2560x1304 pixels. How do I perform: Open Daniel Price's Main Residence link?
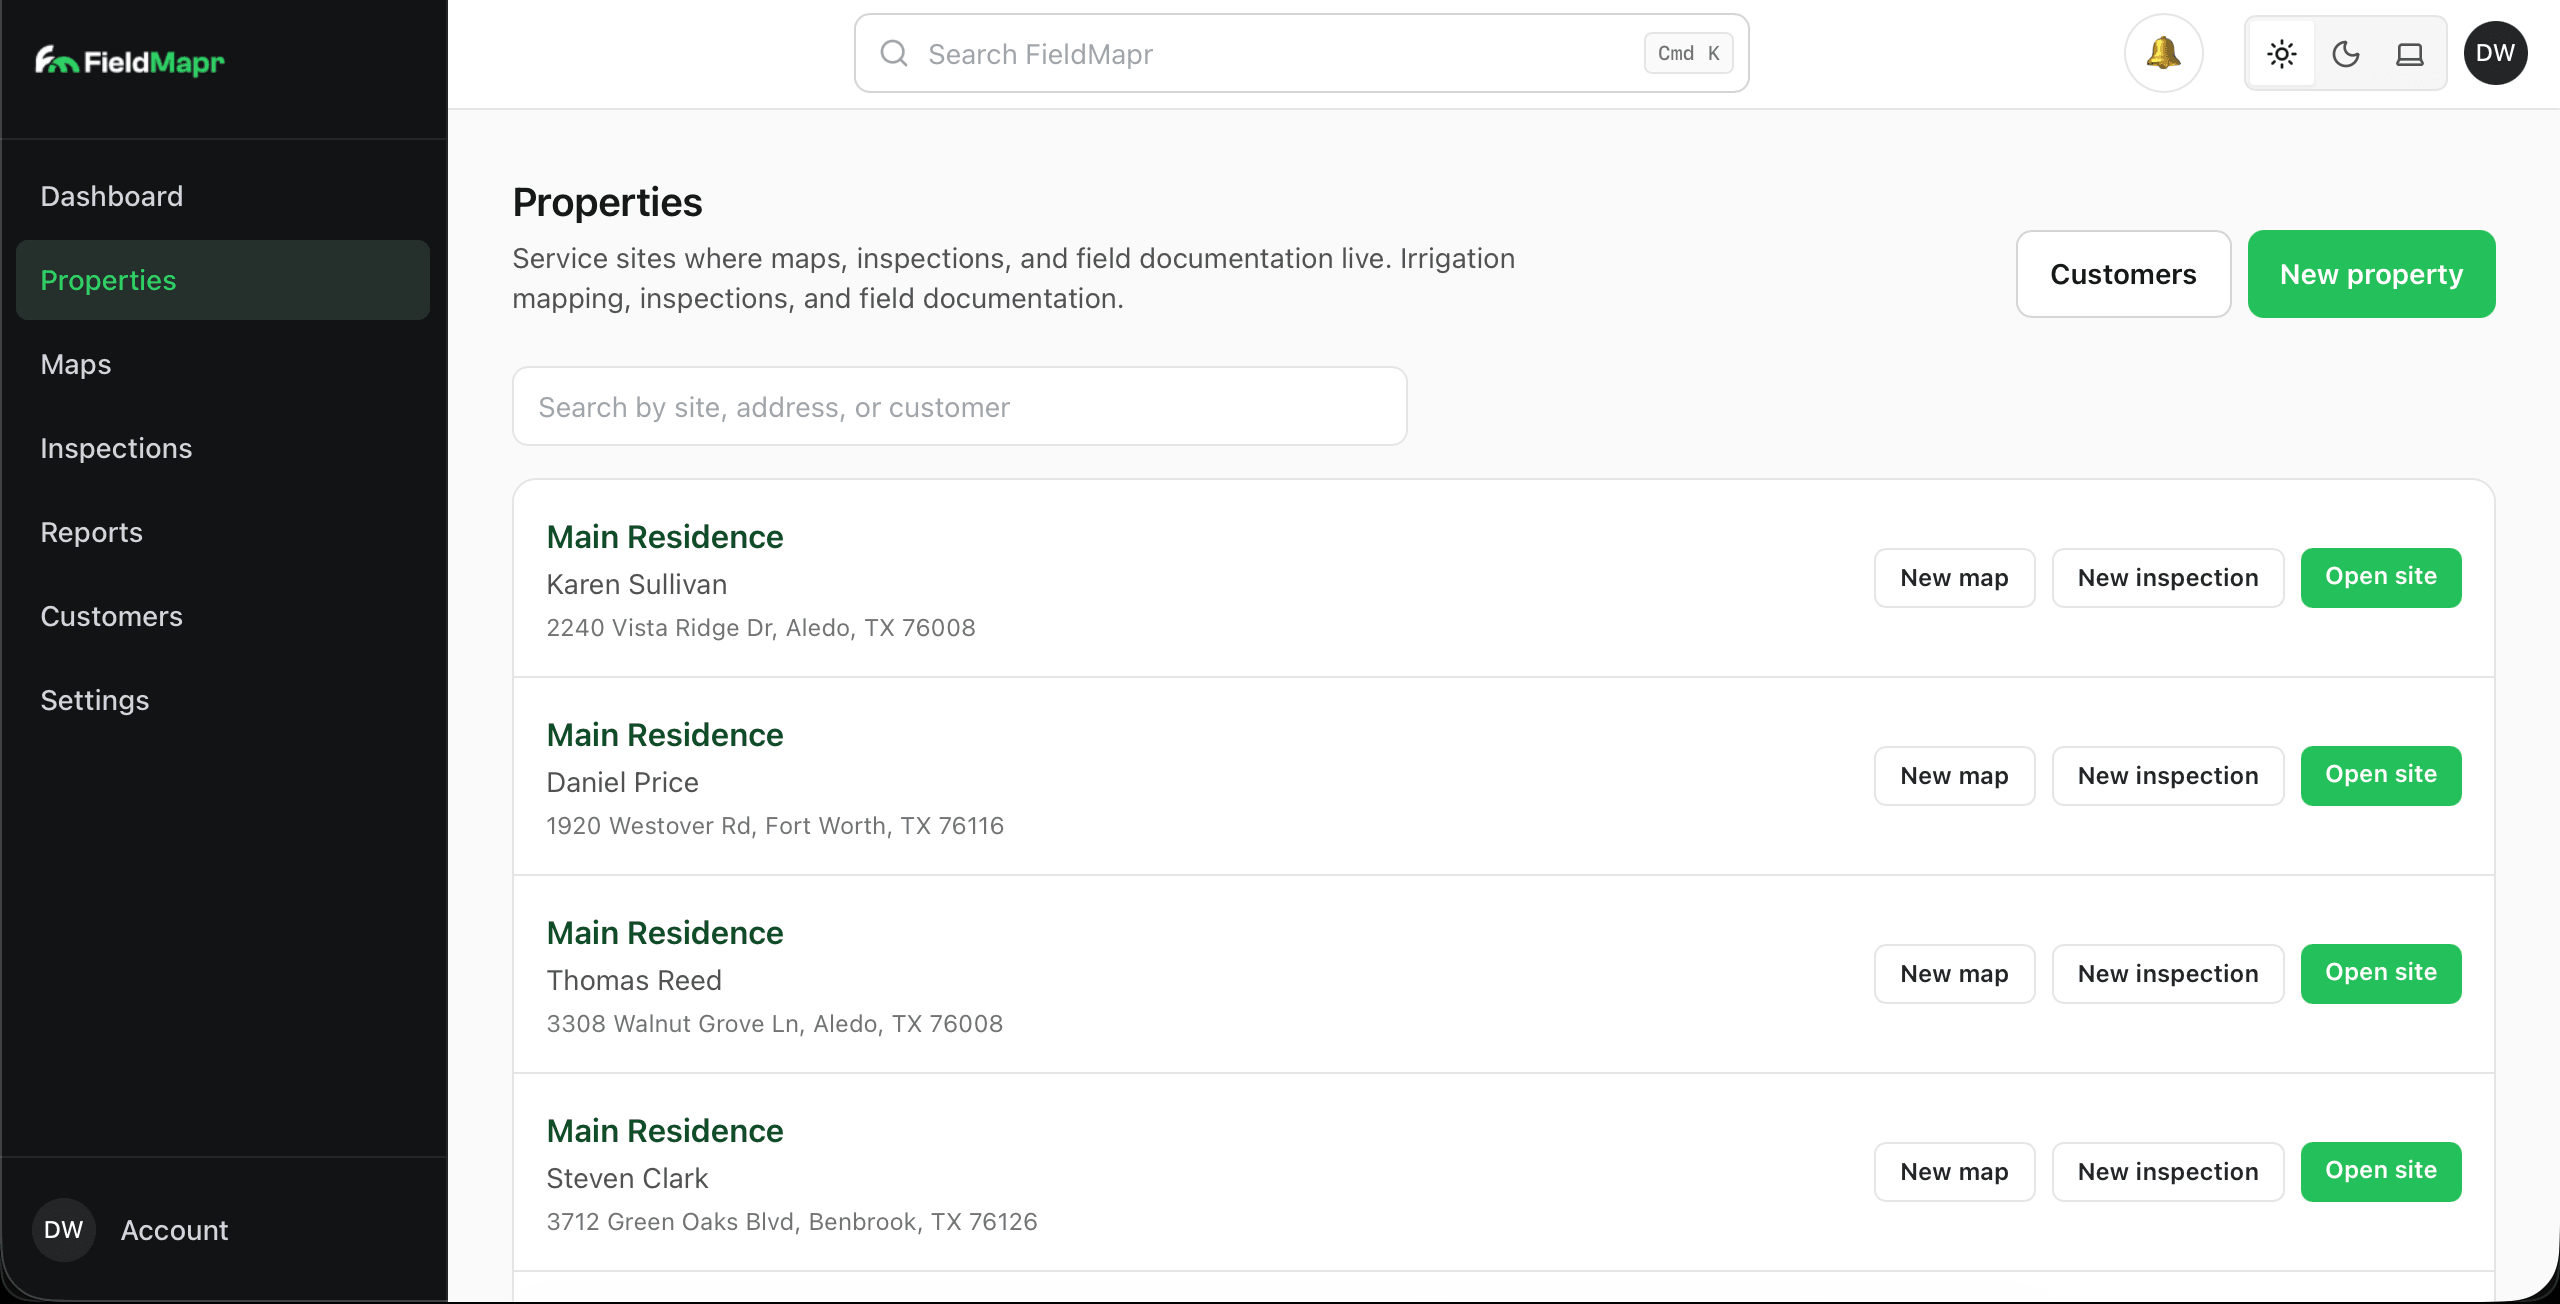(x=665, y=735)
